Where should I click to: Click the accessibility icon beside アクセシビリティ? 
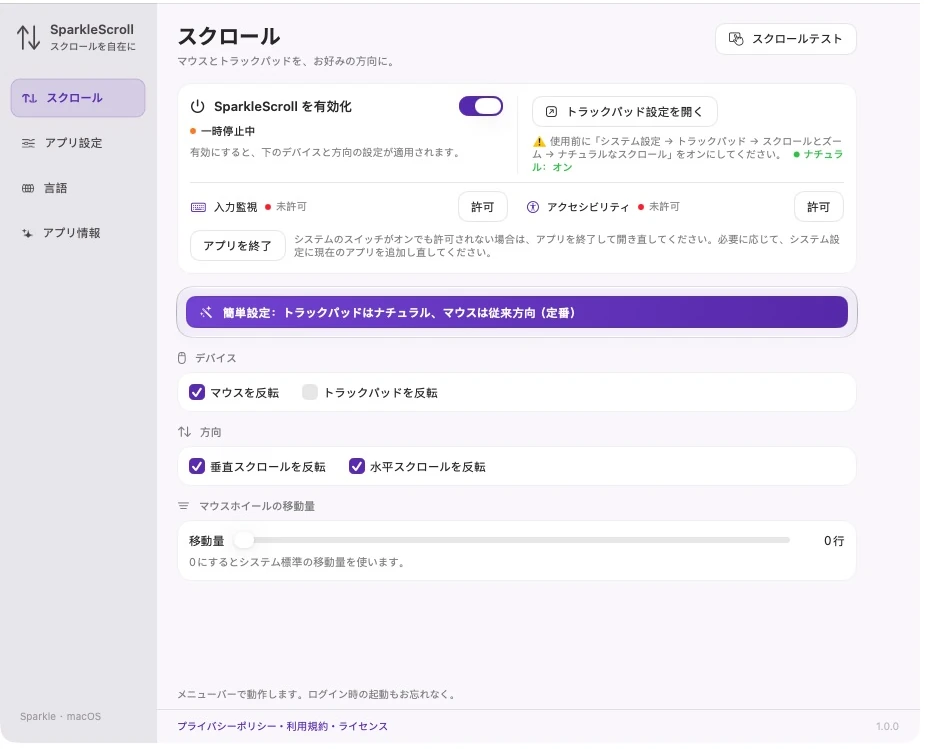click(533, 207)
